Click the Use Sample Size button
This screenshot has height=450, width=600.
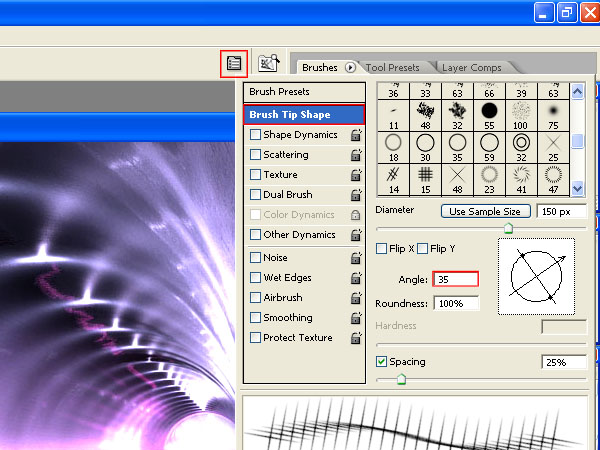point(486,211)
